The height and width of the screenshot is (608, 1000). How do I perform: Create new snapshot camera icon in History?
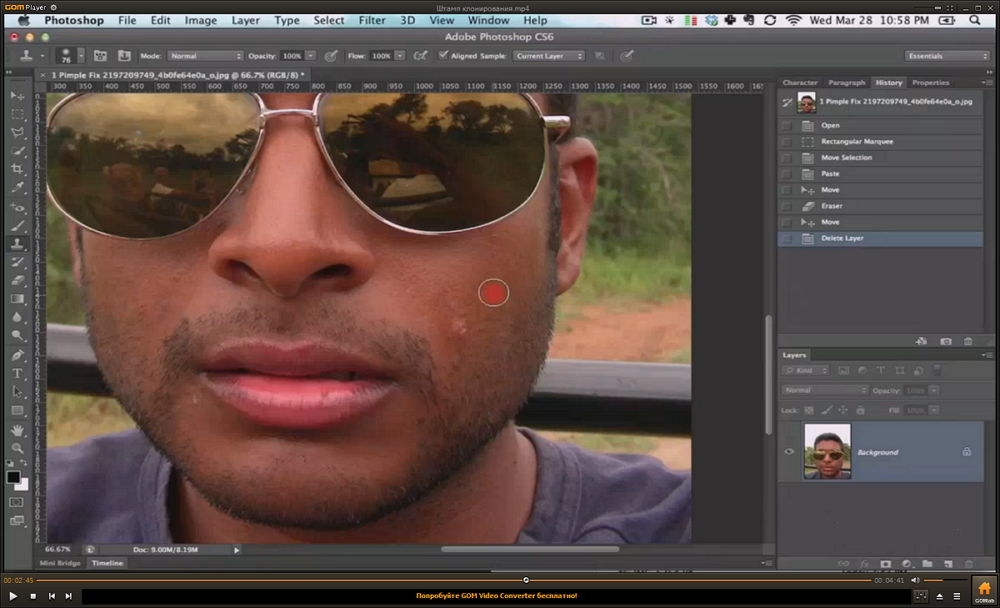[946, 341]
